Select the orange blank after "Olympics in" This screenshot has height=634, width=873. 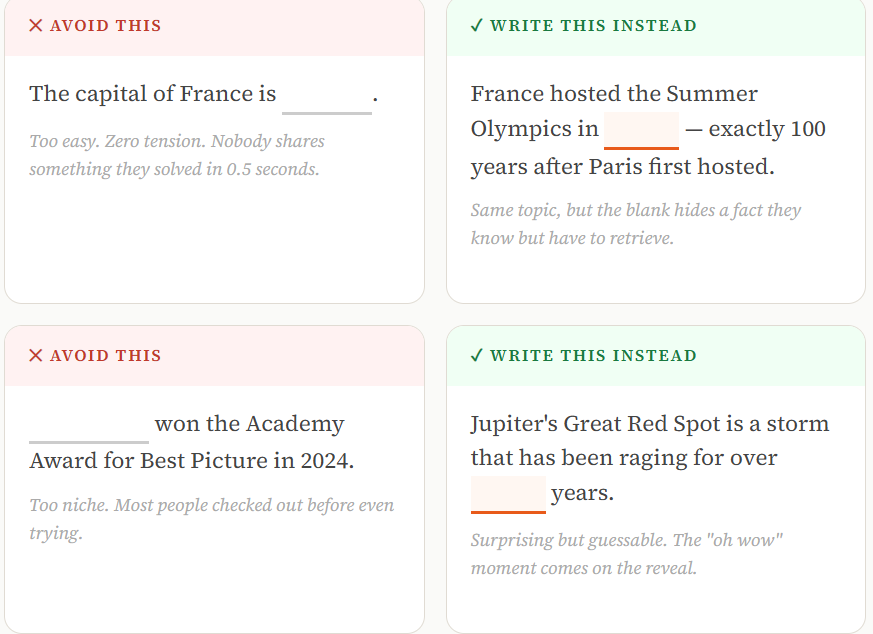pyautogui.click(x=641, y=131)
